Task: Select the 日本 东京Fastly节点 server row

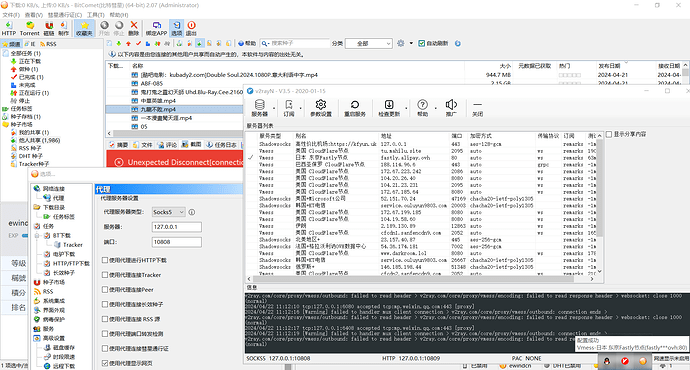Action: pos(422,158)
